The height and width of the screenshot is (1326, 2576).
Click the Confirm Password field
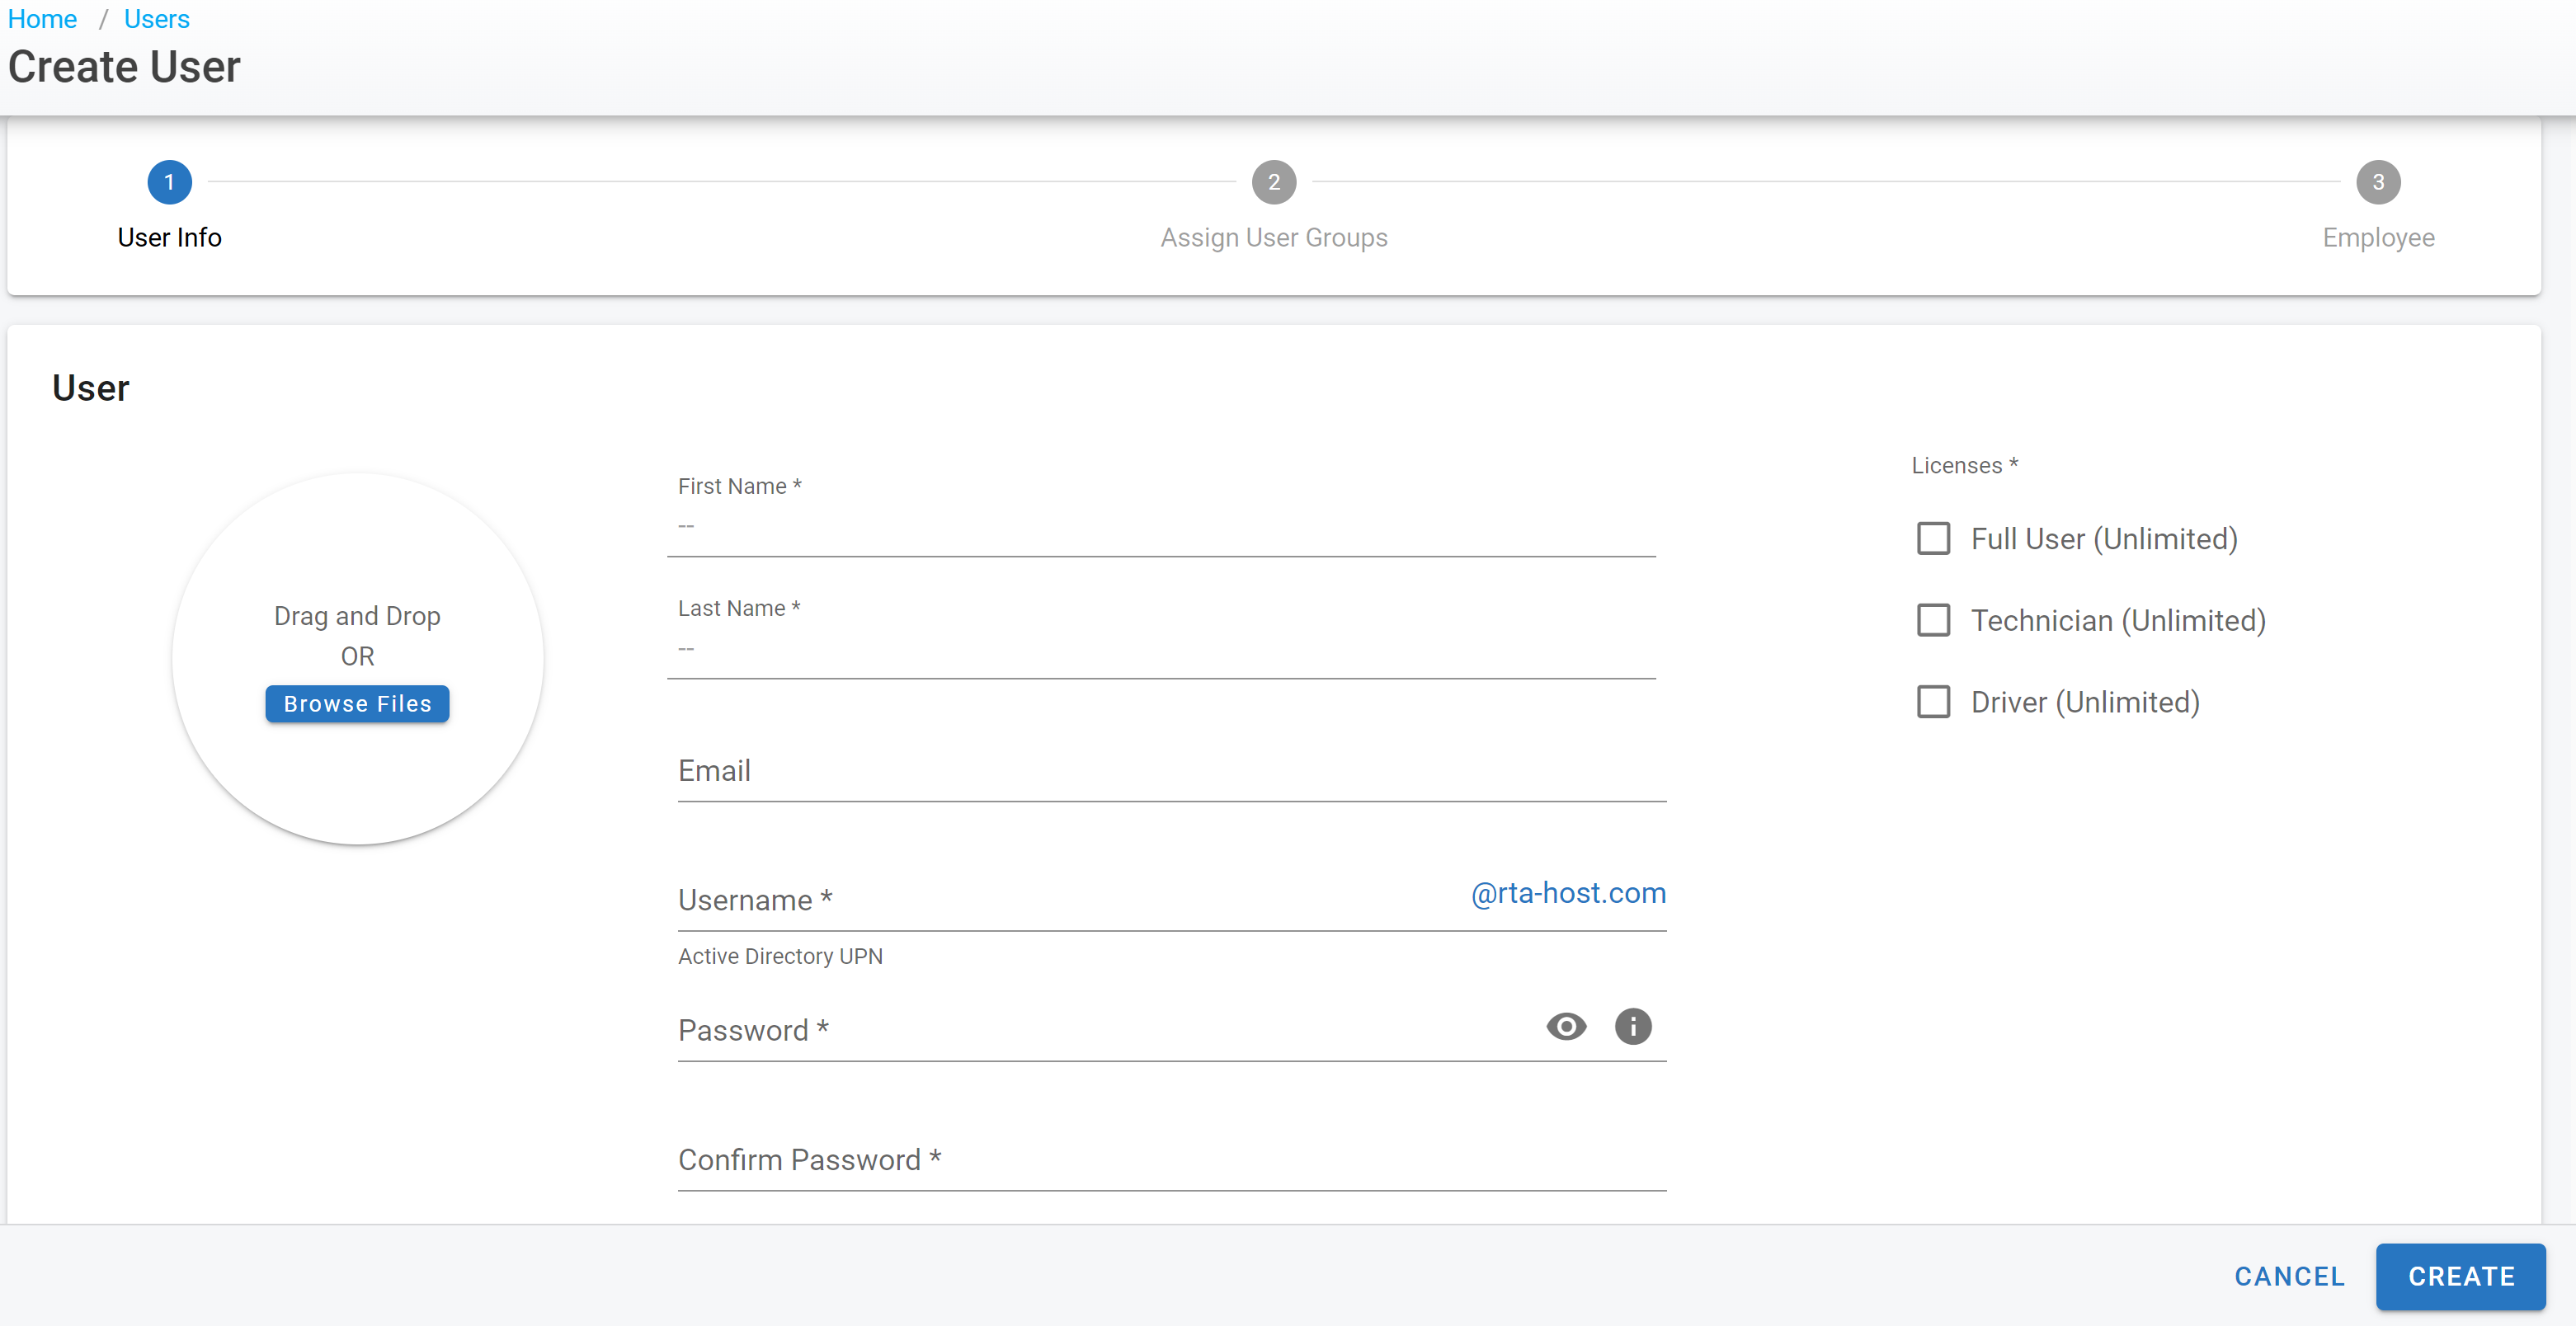coord(1170,1160)
